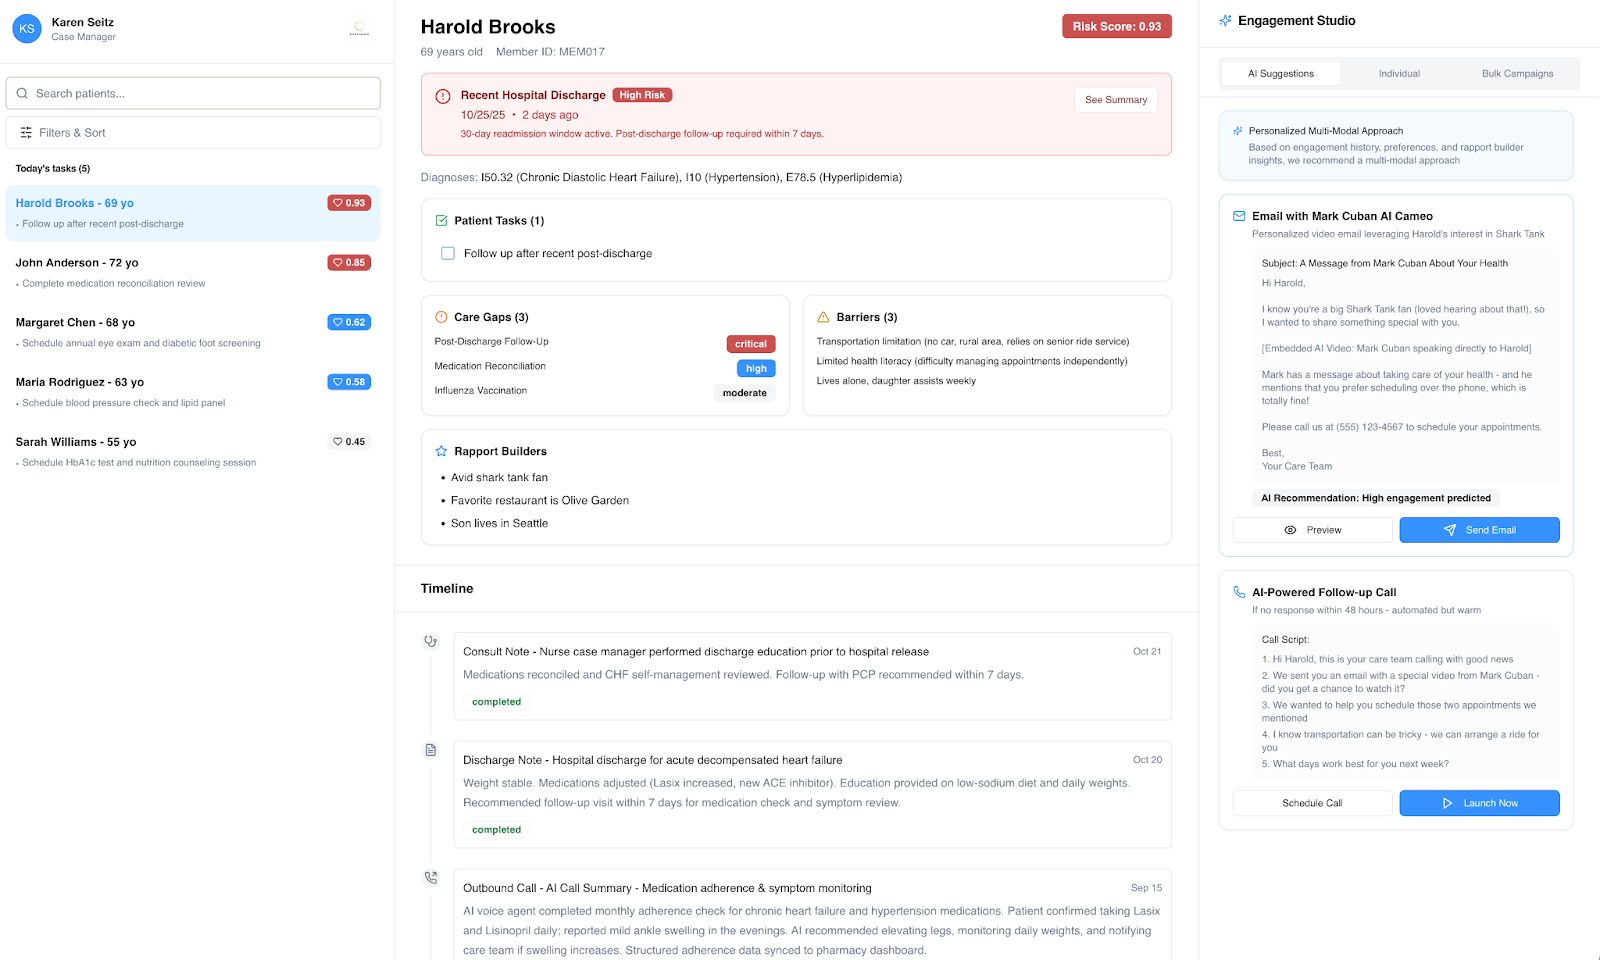Click the Preview email button

coord(1312,530)
